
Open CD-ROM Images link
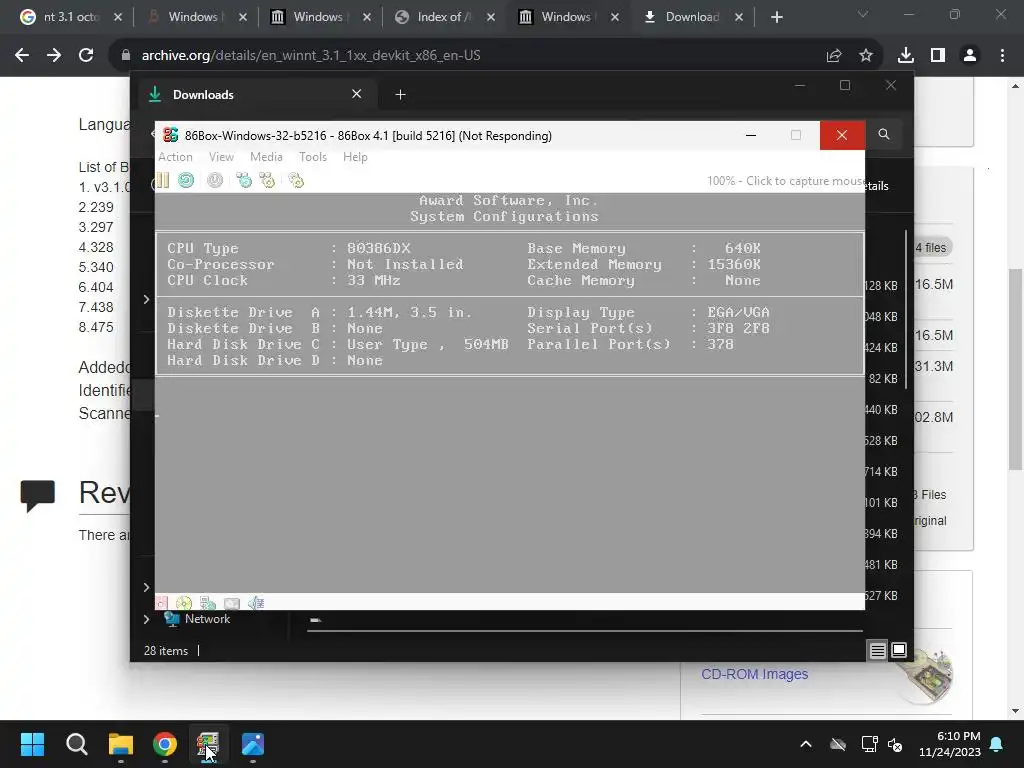(754, 674)
